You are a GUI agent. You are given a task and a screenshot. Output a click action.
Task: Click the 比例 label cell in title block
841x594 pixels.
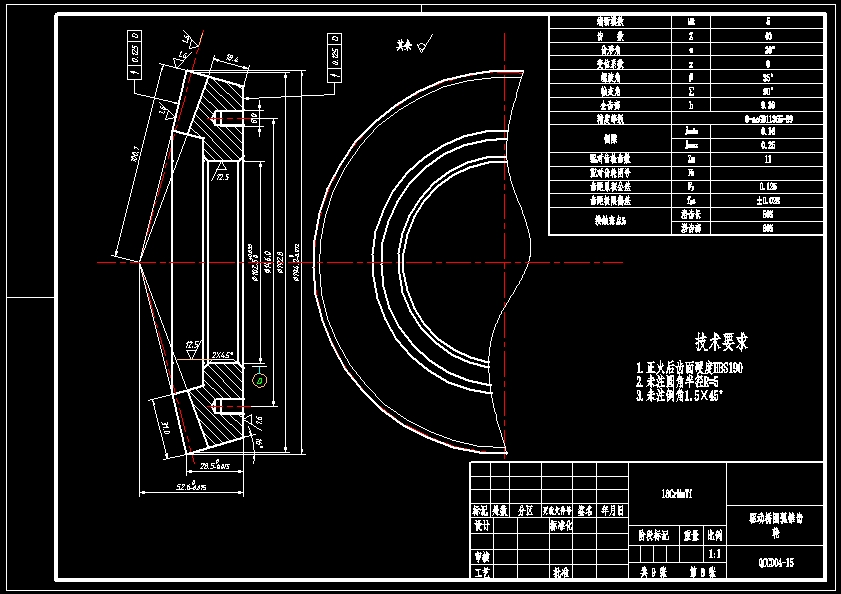(714, 535)
